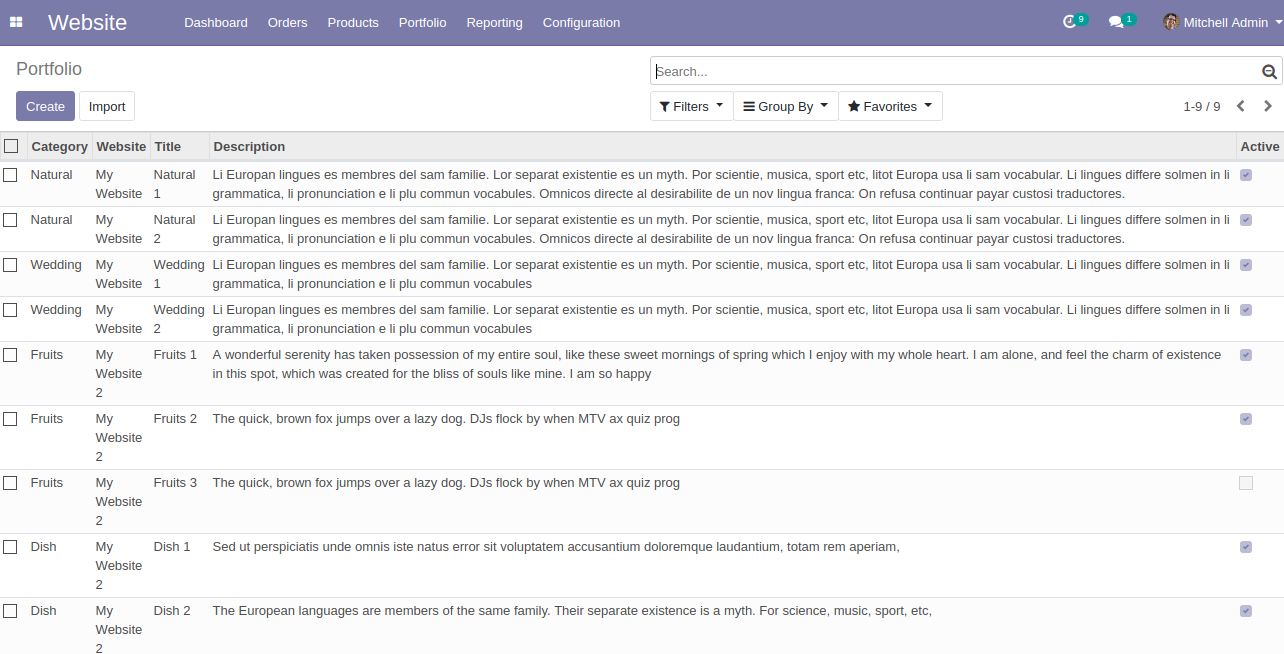Image resolution: width=1284 pixels, height=654 pixels.
Task: Toggle select-all checkbox in table header
Action: click(11, 146)
